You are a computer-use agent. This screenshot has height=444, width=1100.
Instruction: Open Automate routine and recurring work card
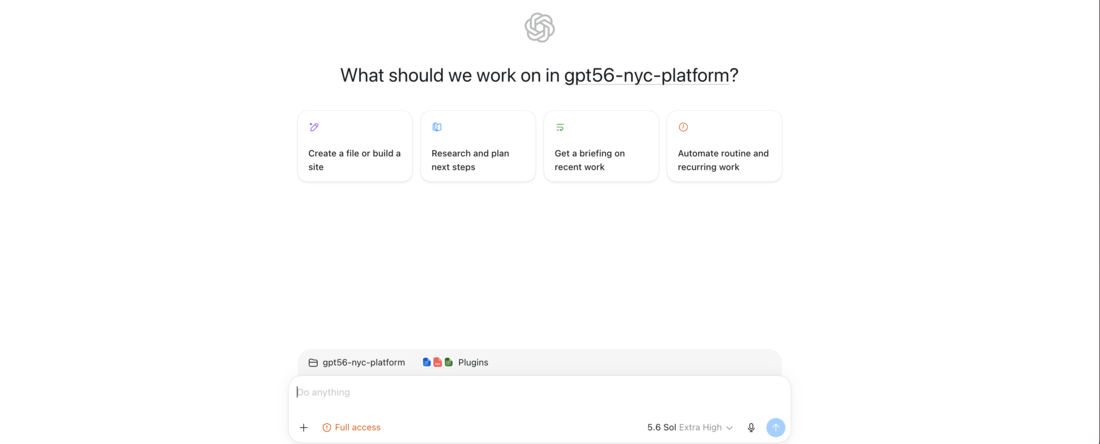point(724,146)
